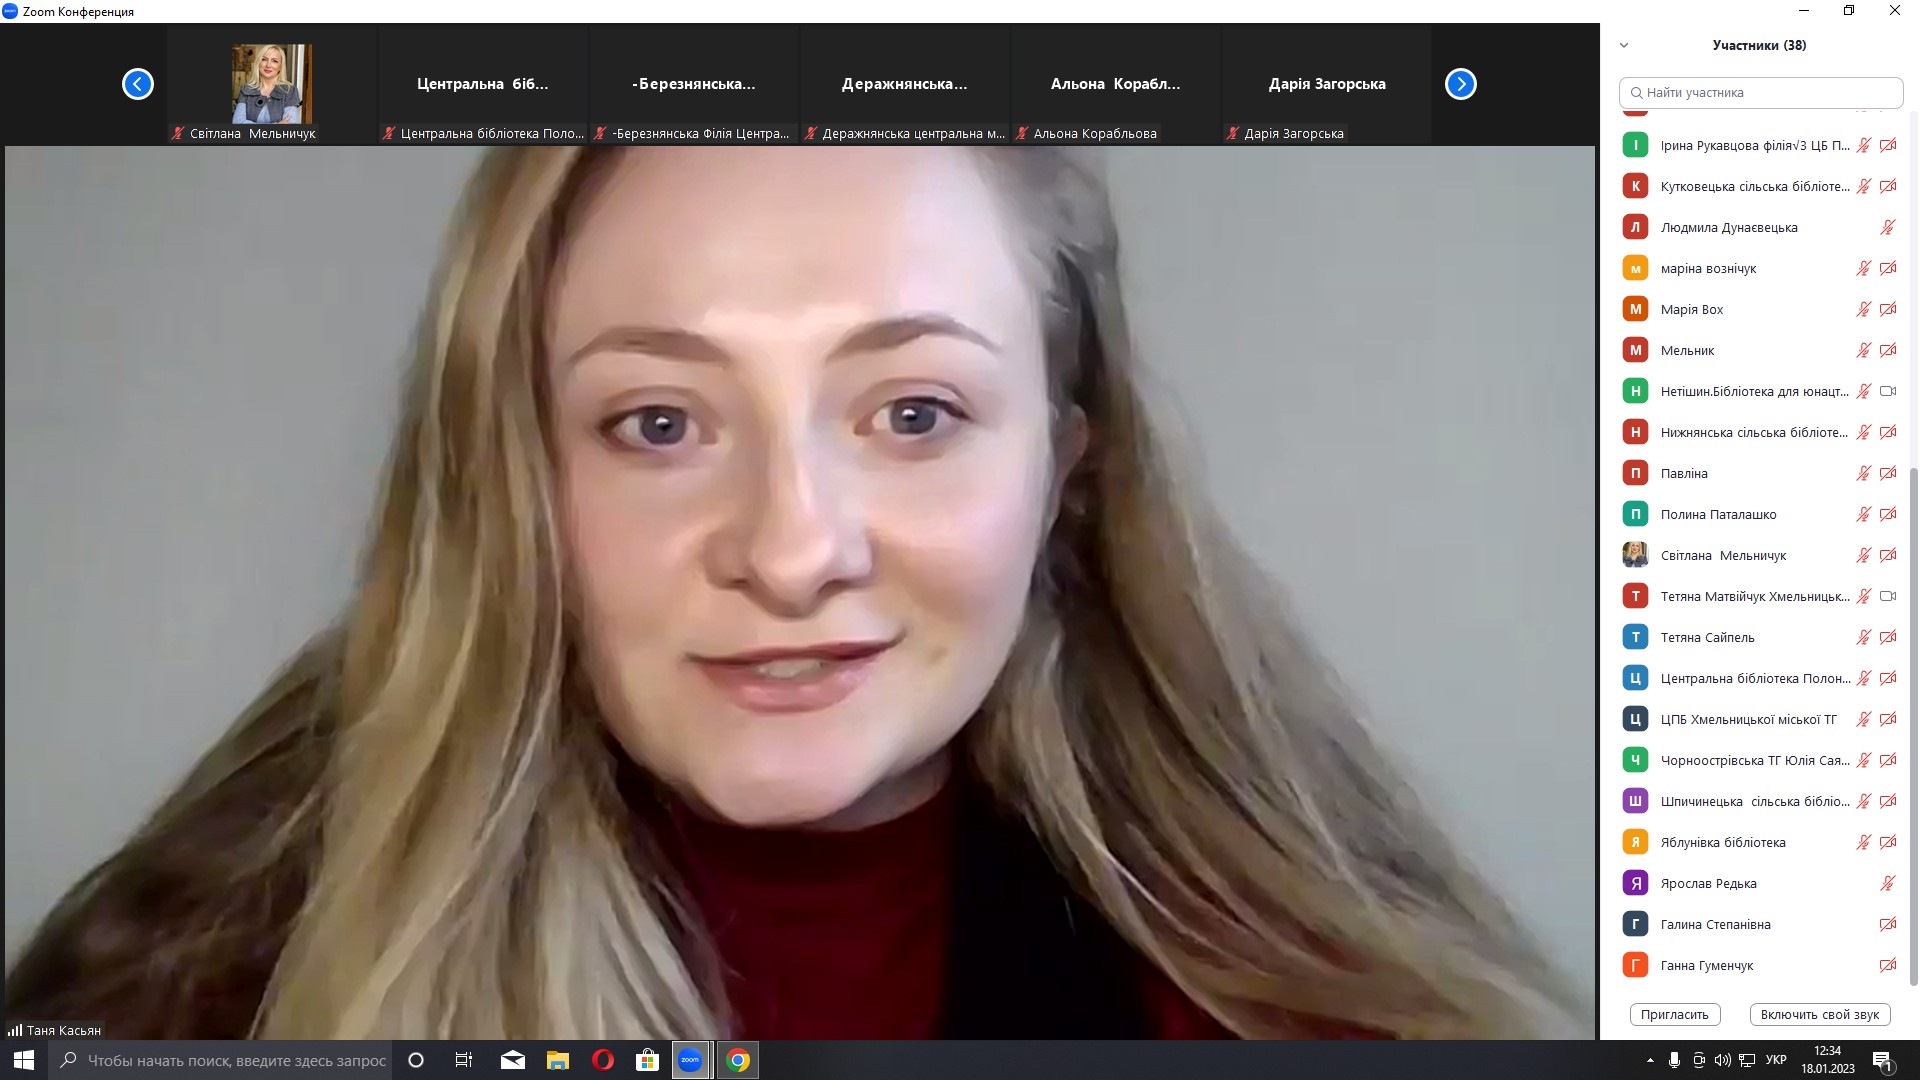Select Світлана Мельничук in participants list

(x=1723, y=556)
